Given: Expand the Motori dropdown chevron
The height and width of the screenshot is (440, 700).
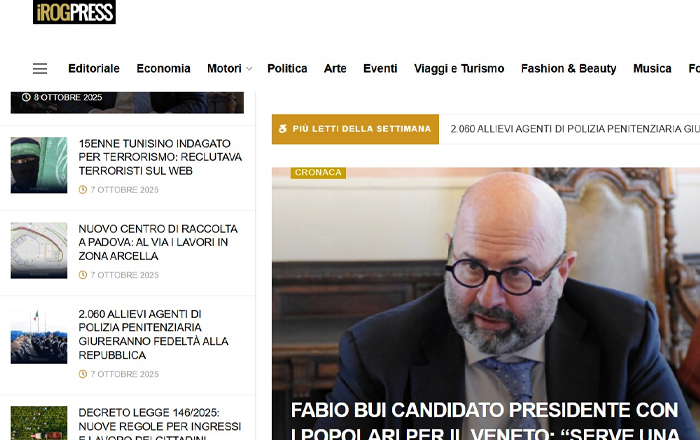Looking at the screenshot, I should pos(249,69).
